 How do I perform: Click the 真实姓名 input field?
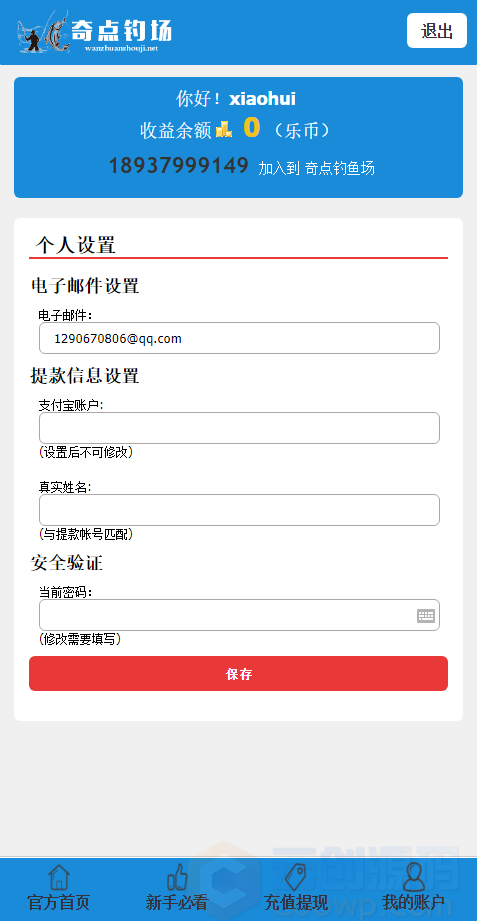(239, 510)
